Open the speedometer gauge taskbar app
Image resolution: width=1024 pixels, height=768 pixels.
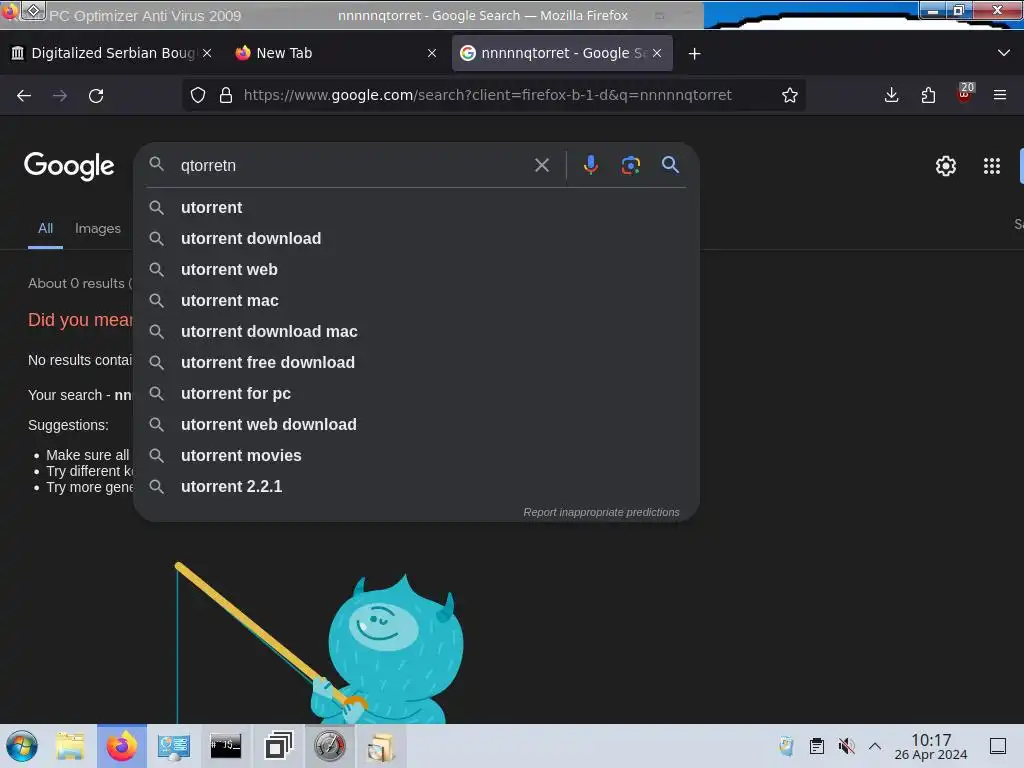tap(330, 746)
